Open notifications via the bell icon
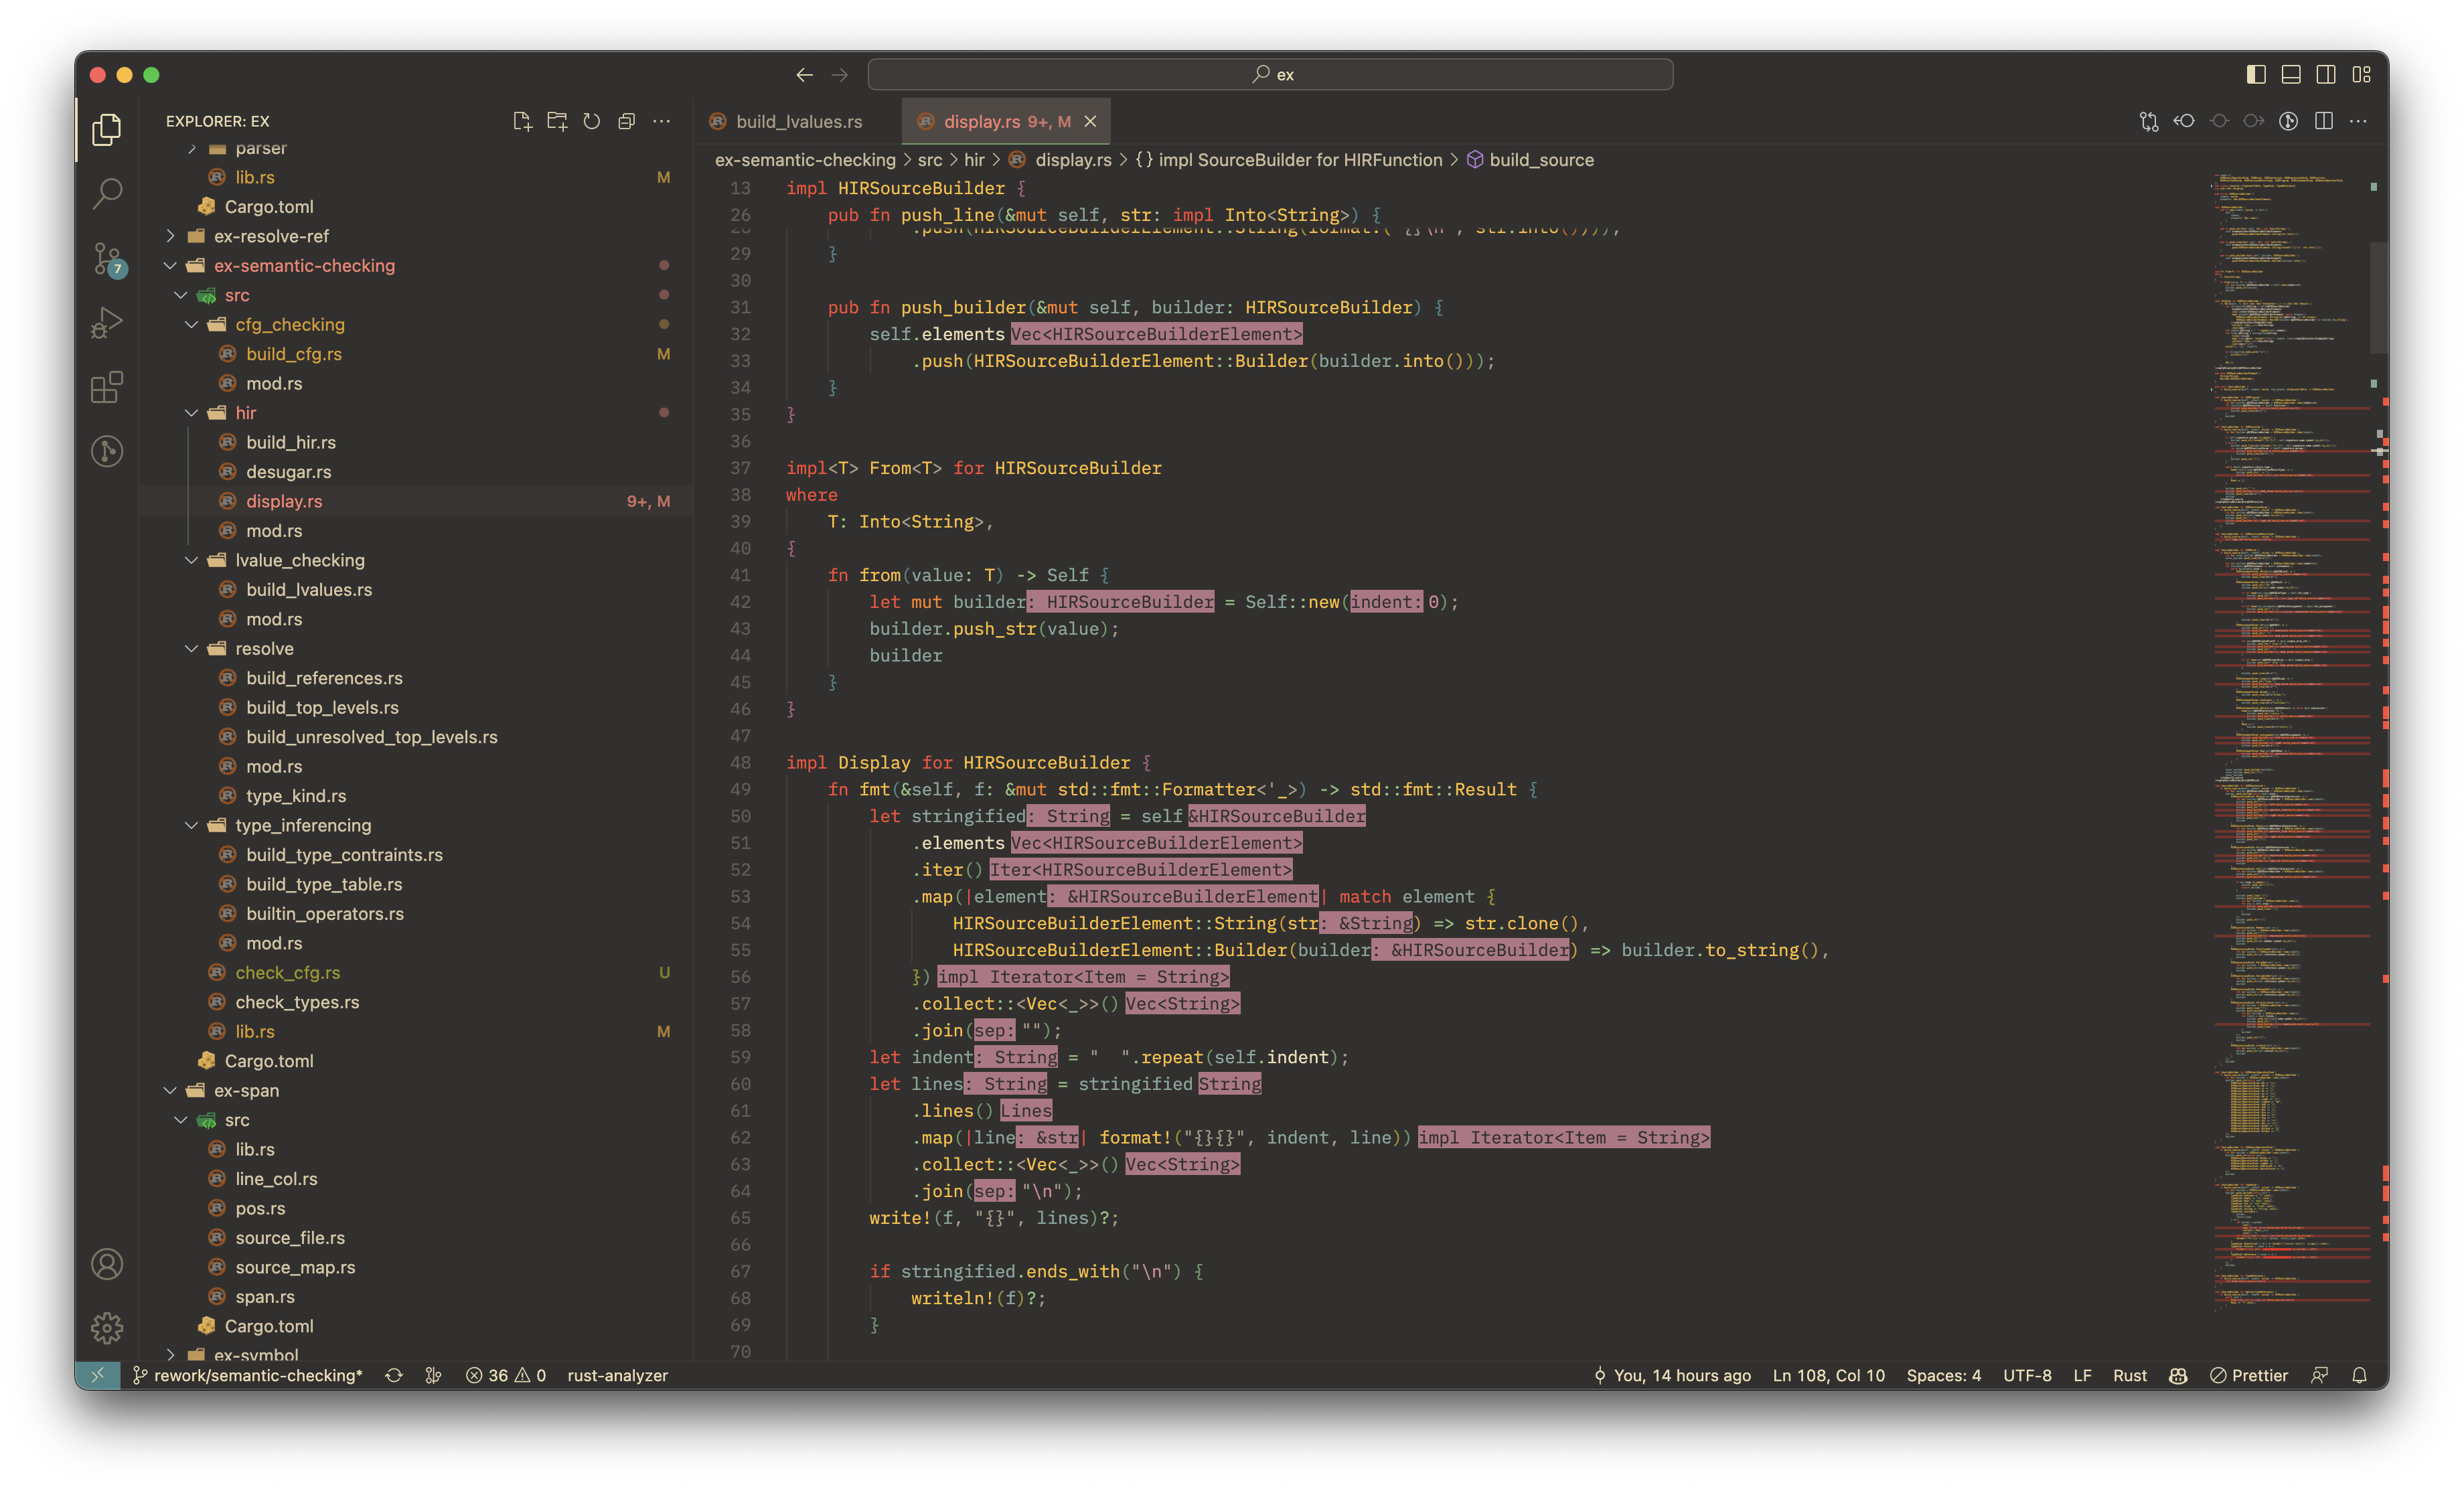2464x1489 pixels. click(2361, 1375)
